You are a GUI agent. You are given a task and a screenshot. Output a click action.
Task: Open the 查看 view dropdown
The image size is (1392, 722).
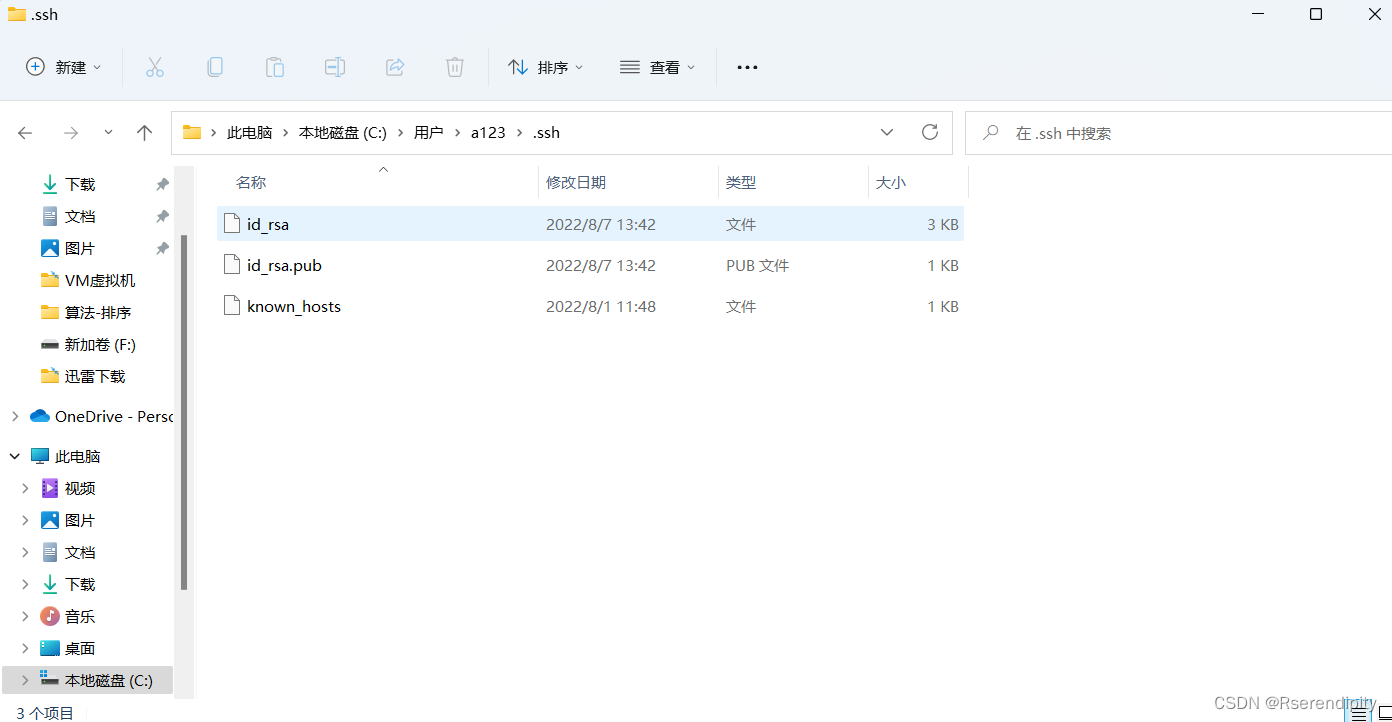coord(657,67)
